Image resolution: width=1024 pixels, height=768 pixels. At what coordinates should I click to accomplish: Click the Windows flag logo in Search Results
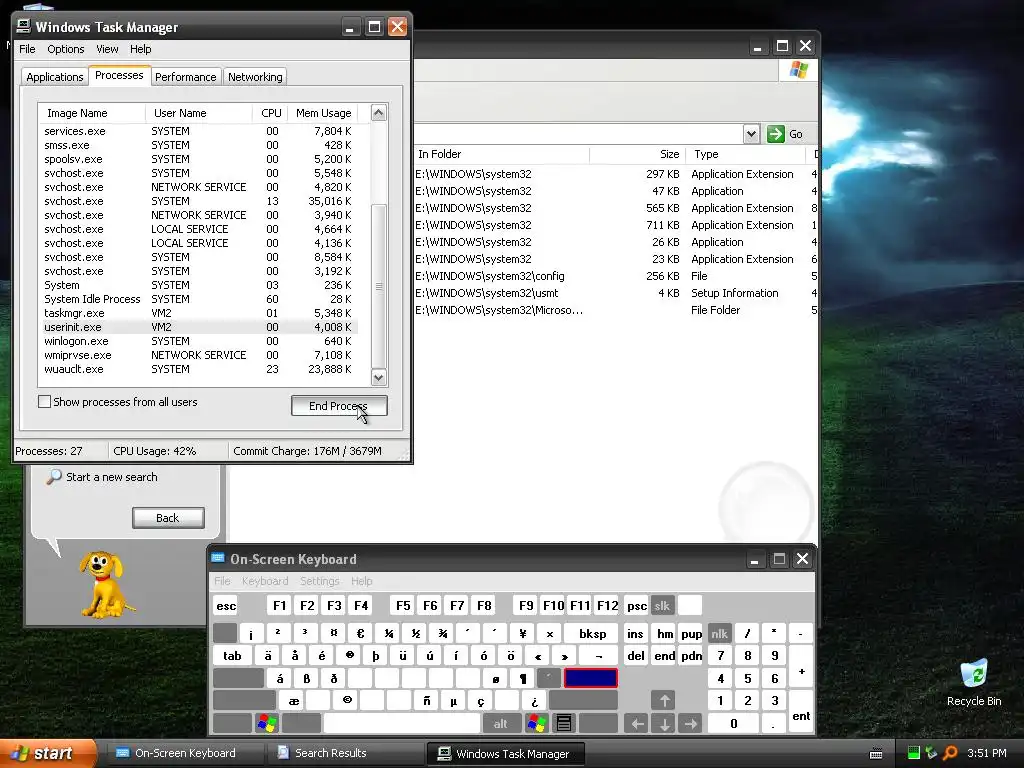[x=798, y=70]
